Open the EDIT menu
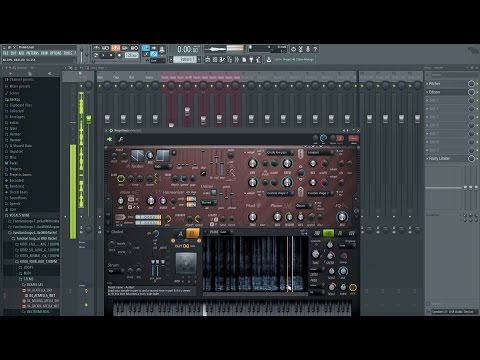 click(13, 53)
